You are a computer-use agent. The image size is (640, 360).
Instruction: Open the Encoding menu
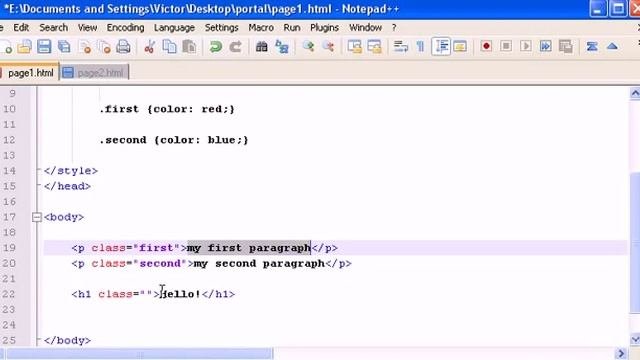125,28
